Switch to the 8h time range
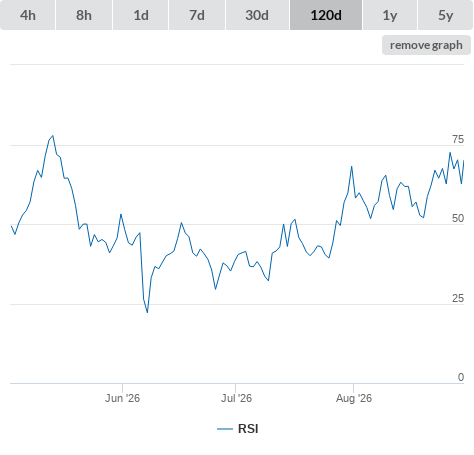474x455 pixels. tap(84, 15)
